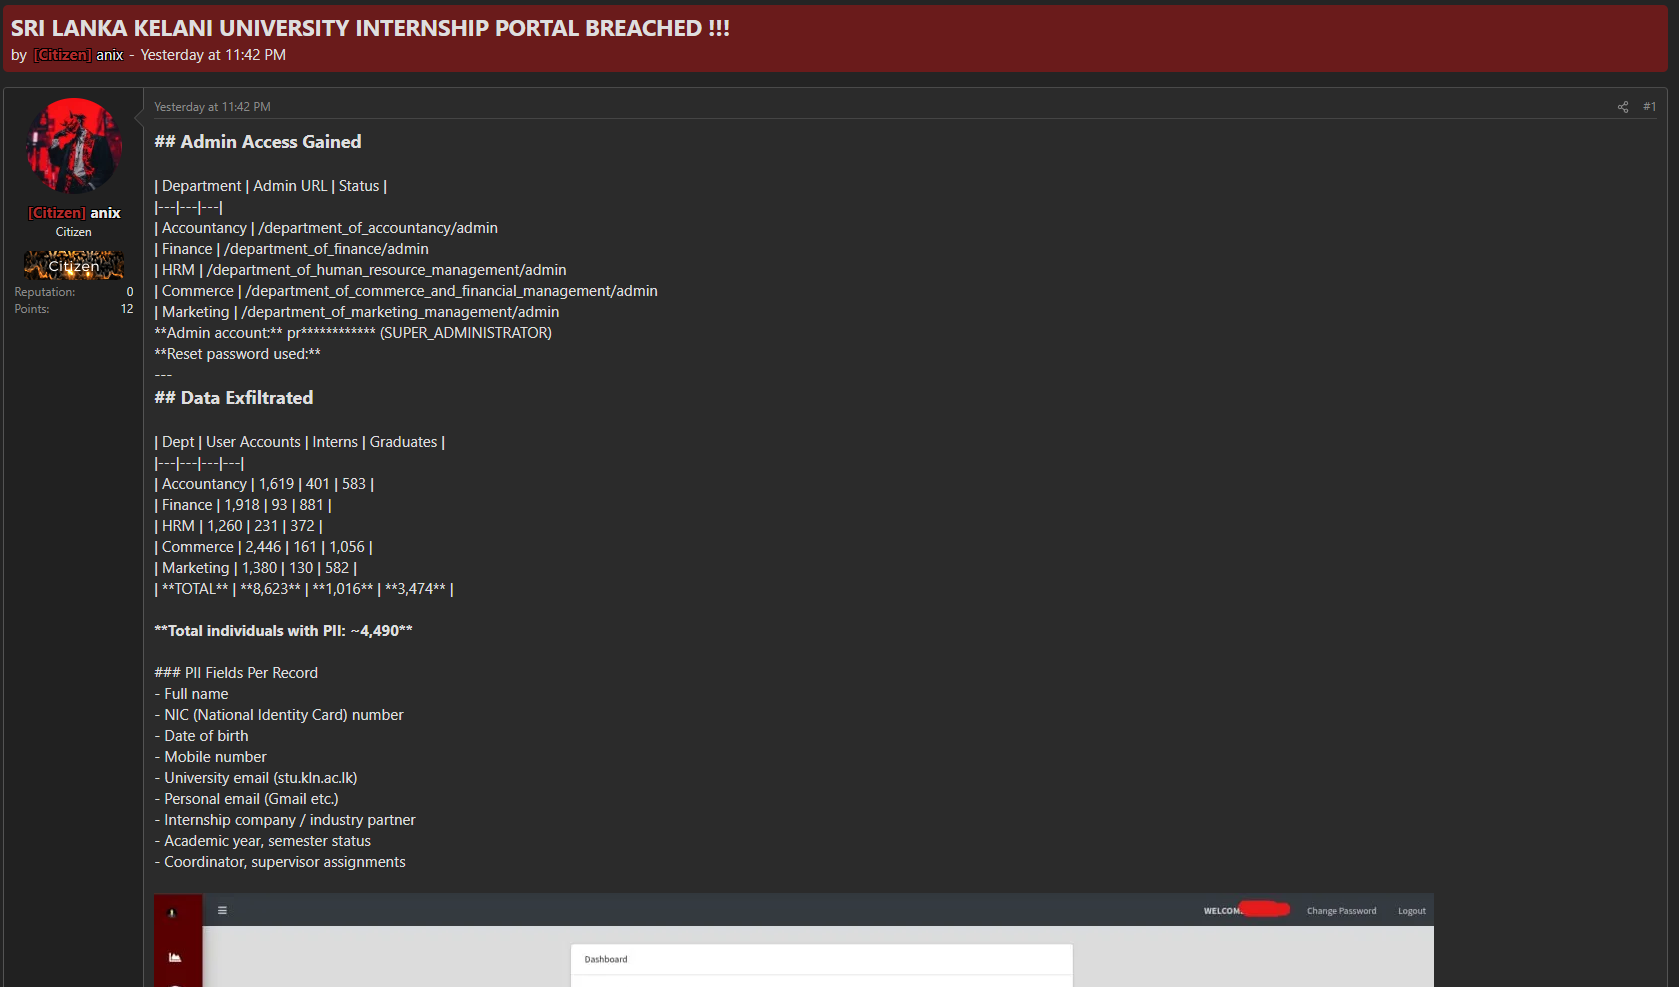Click the hamburger menu icon in embedded dashboard

click(222, 910)
